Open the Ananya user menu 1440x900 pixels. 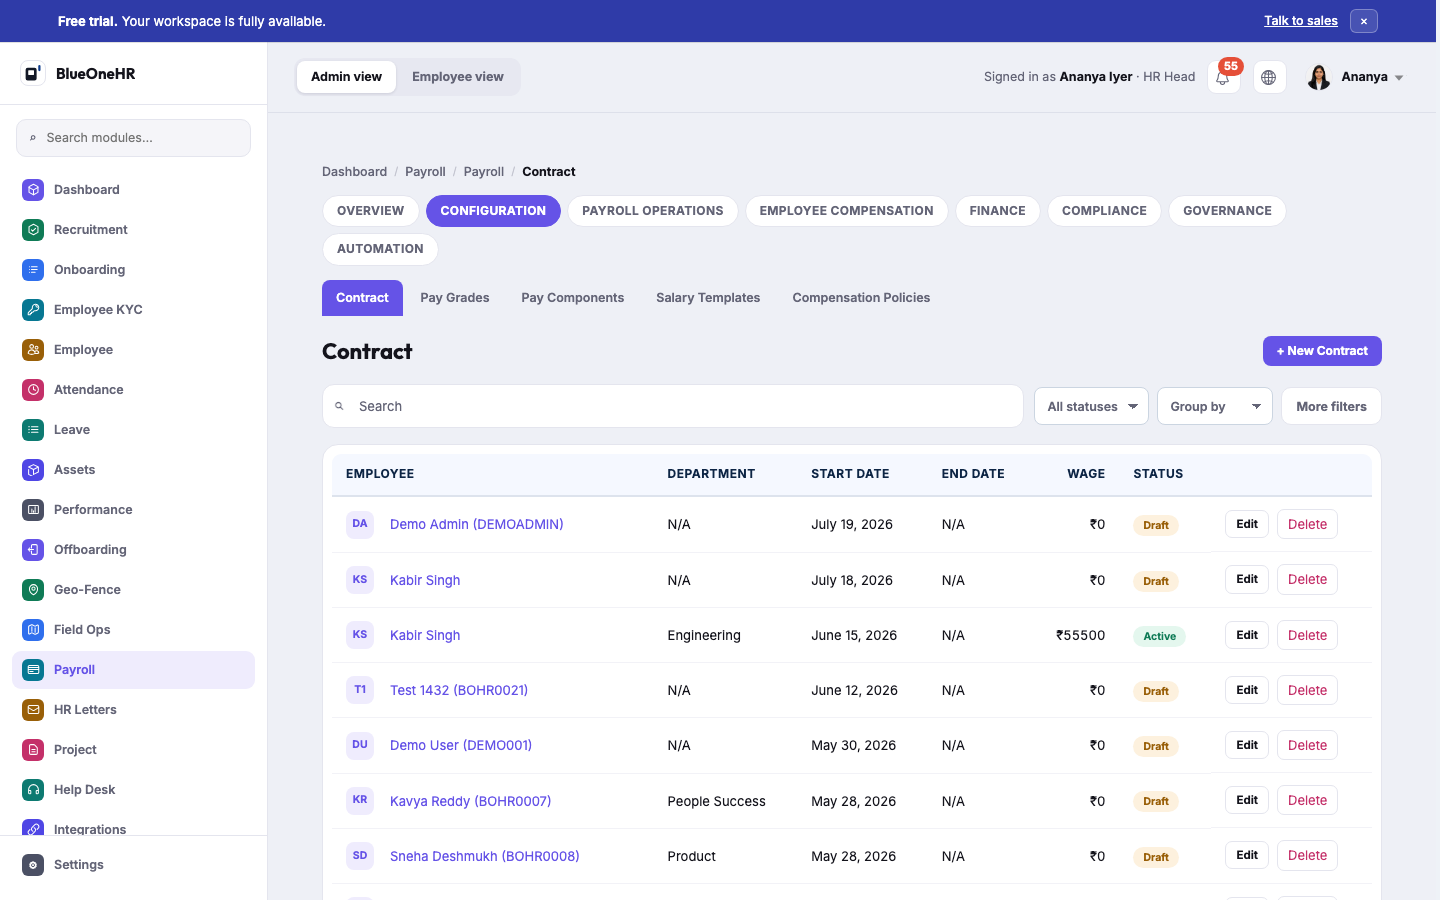point(1355,77)
